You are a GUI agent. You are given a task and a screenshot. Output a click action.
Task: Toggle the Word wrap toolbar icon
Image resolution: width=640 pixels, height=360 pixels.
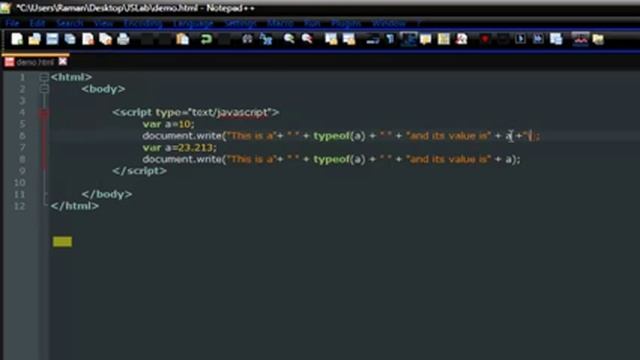coord(372,39)
